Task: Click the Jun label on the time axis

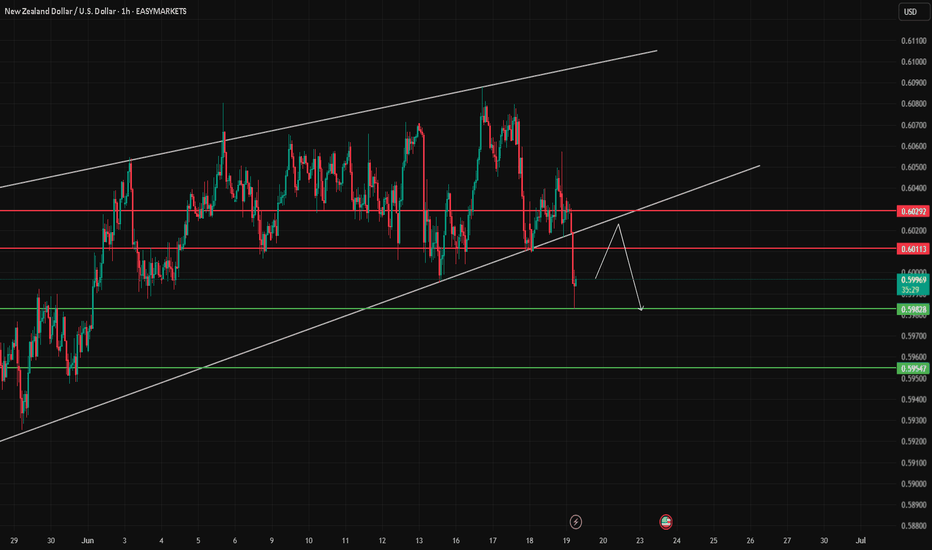Action: point(88,540)
